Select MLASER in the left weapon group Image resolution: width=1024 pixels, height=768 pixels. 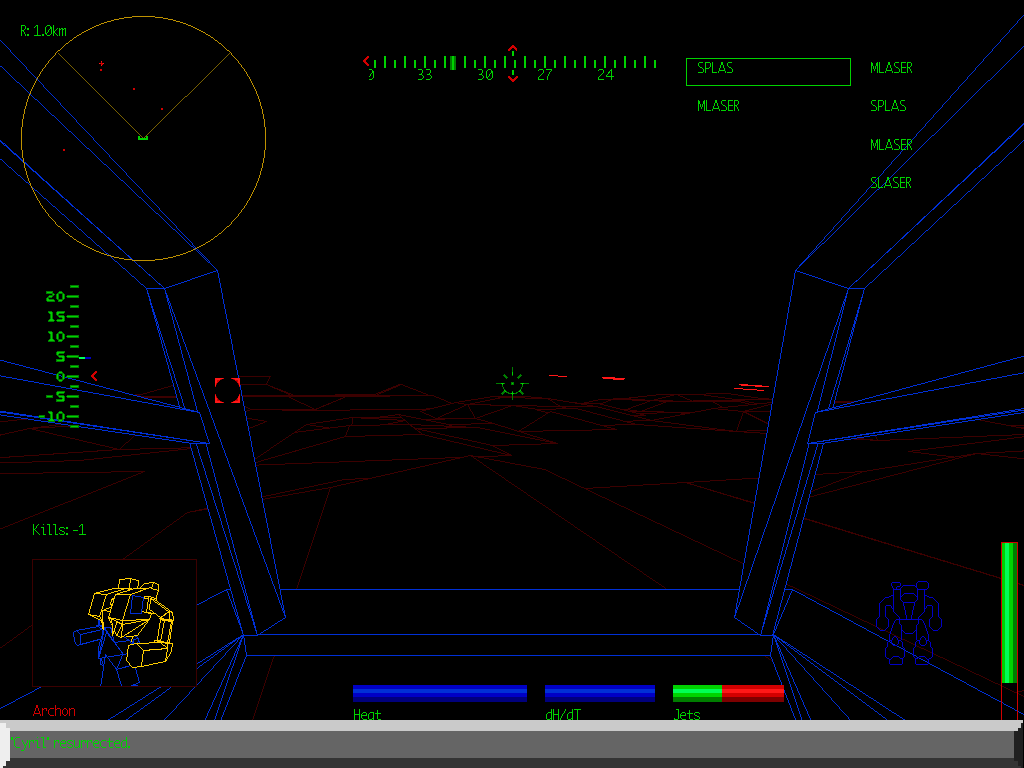click(x=718, y=105)
